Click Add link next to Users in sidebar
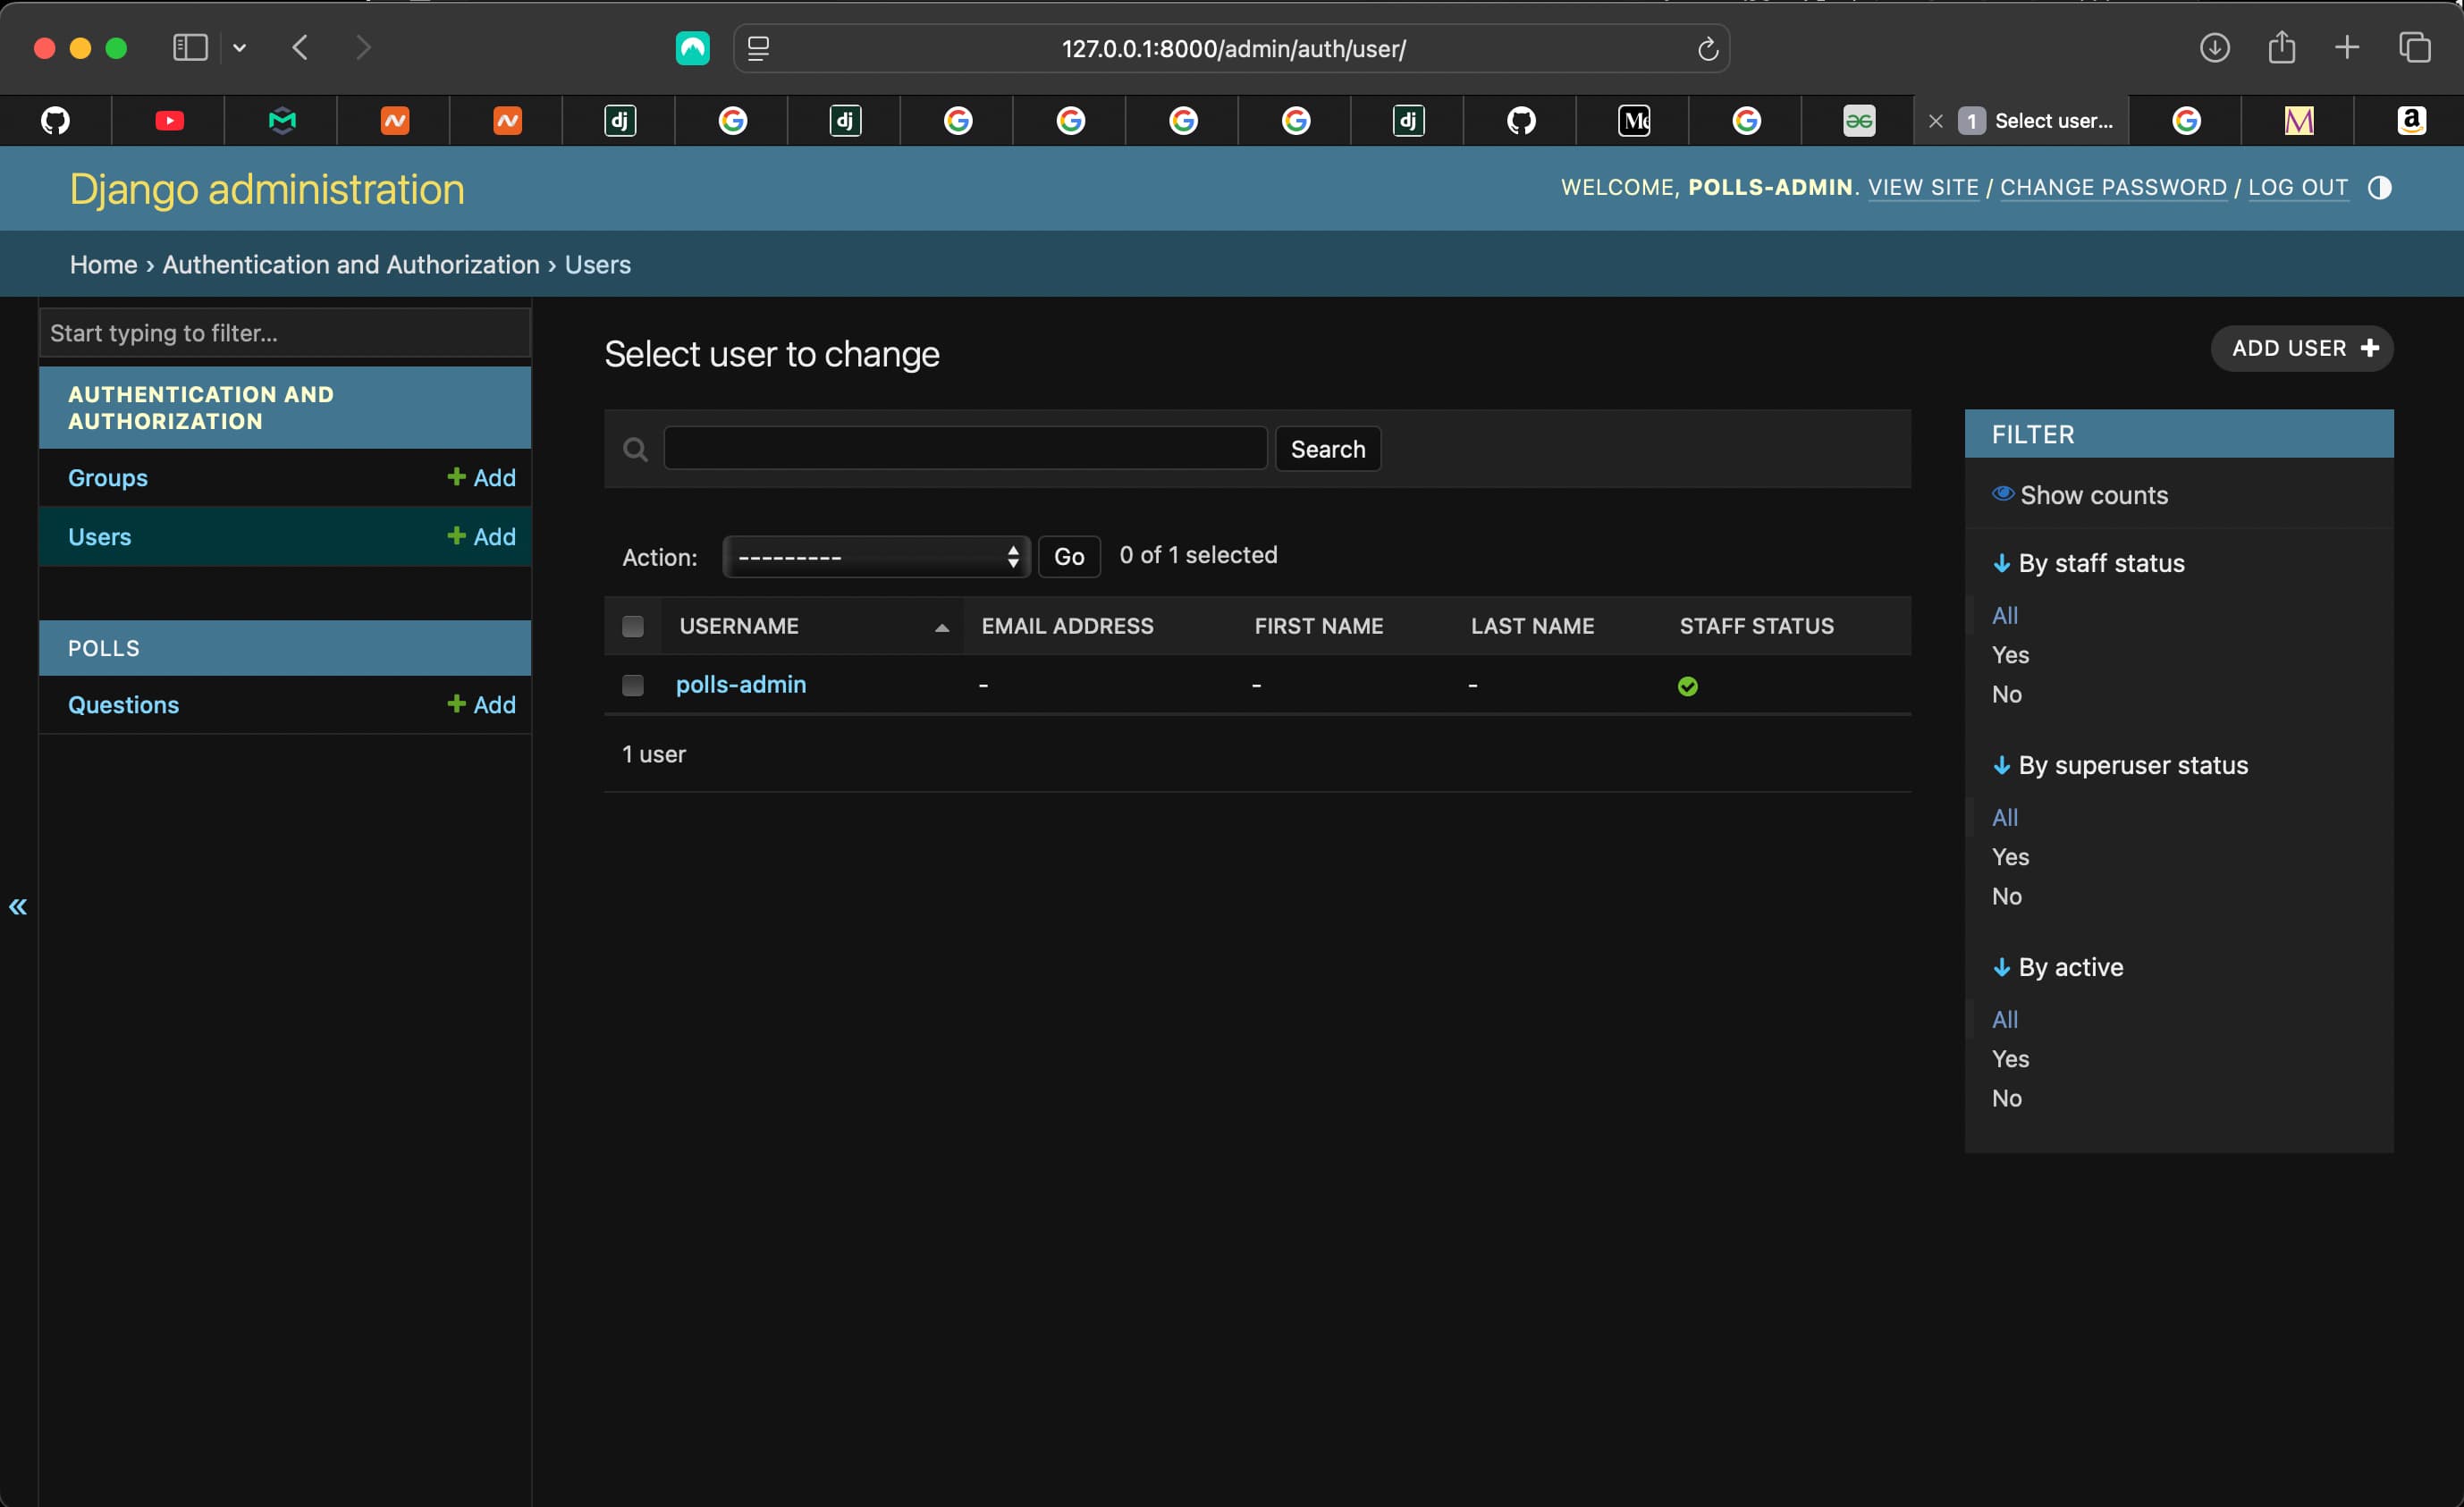 (x=481, y=537)
